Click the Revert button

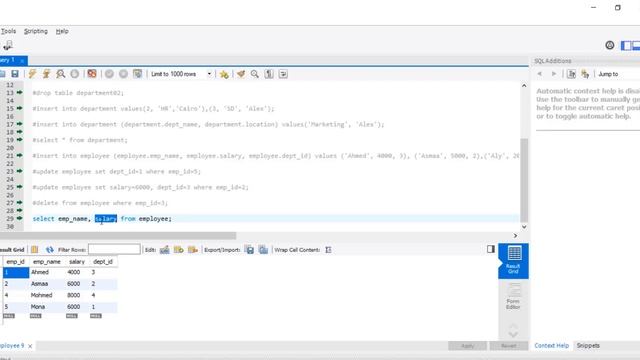[509, 346]
